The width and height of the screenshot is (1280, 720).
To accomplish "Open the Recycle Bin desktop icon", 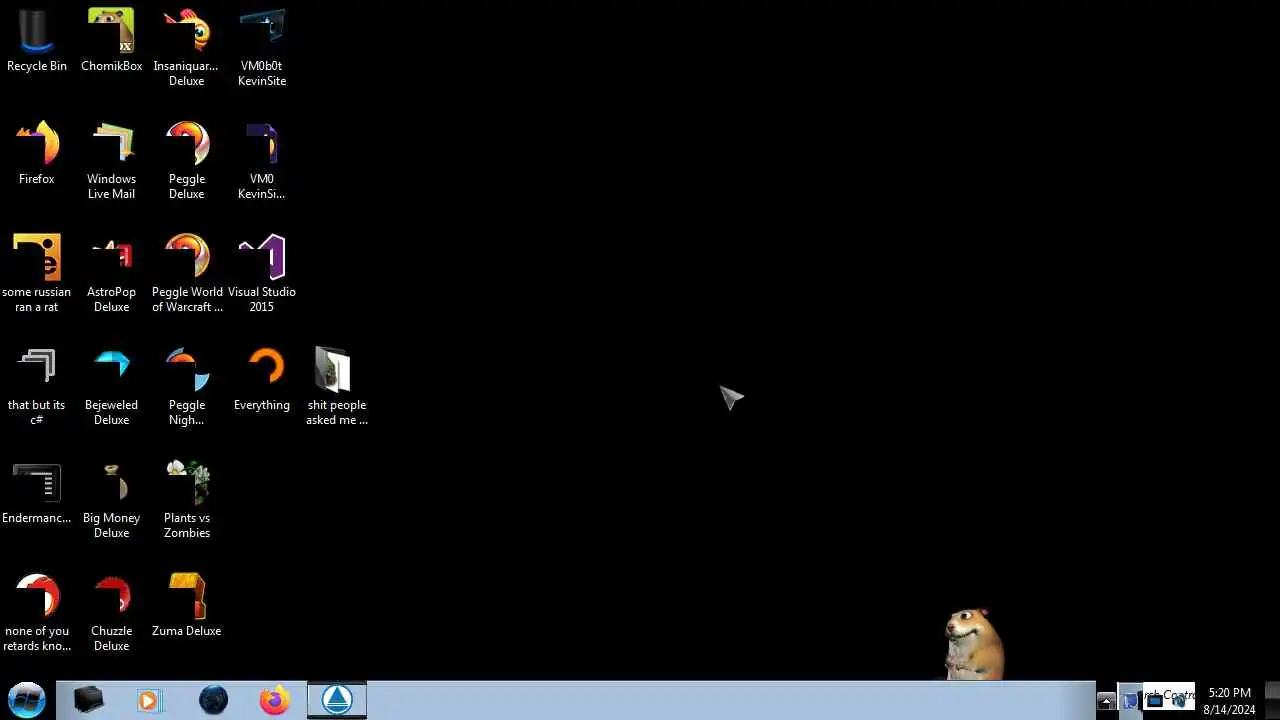I will [x=37, y=41].
